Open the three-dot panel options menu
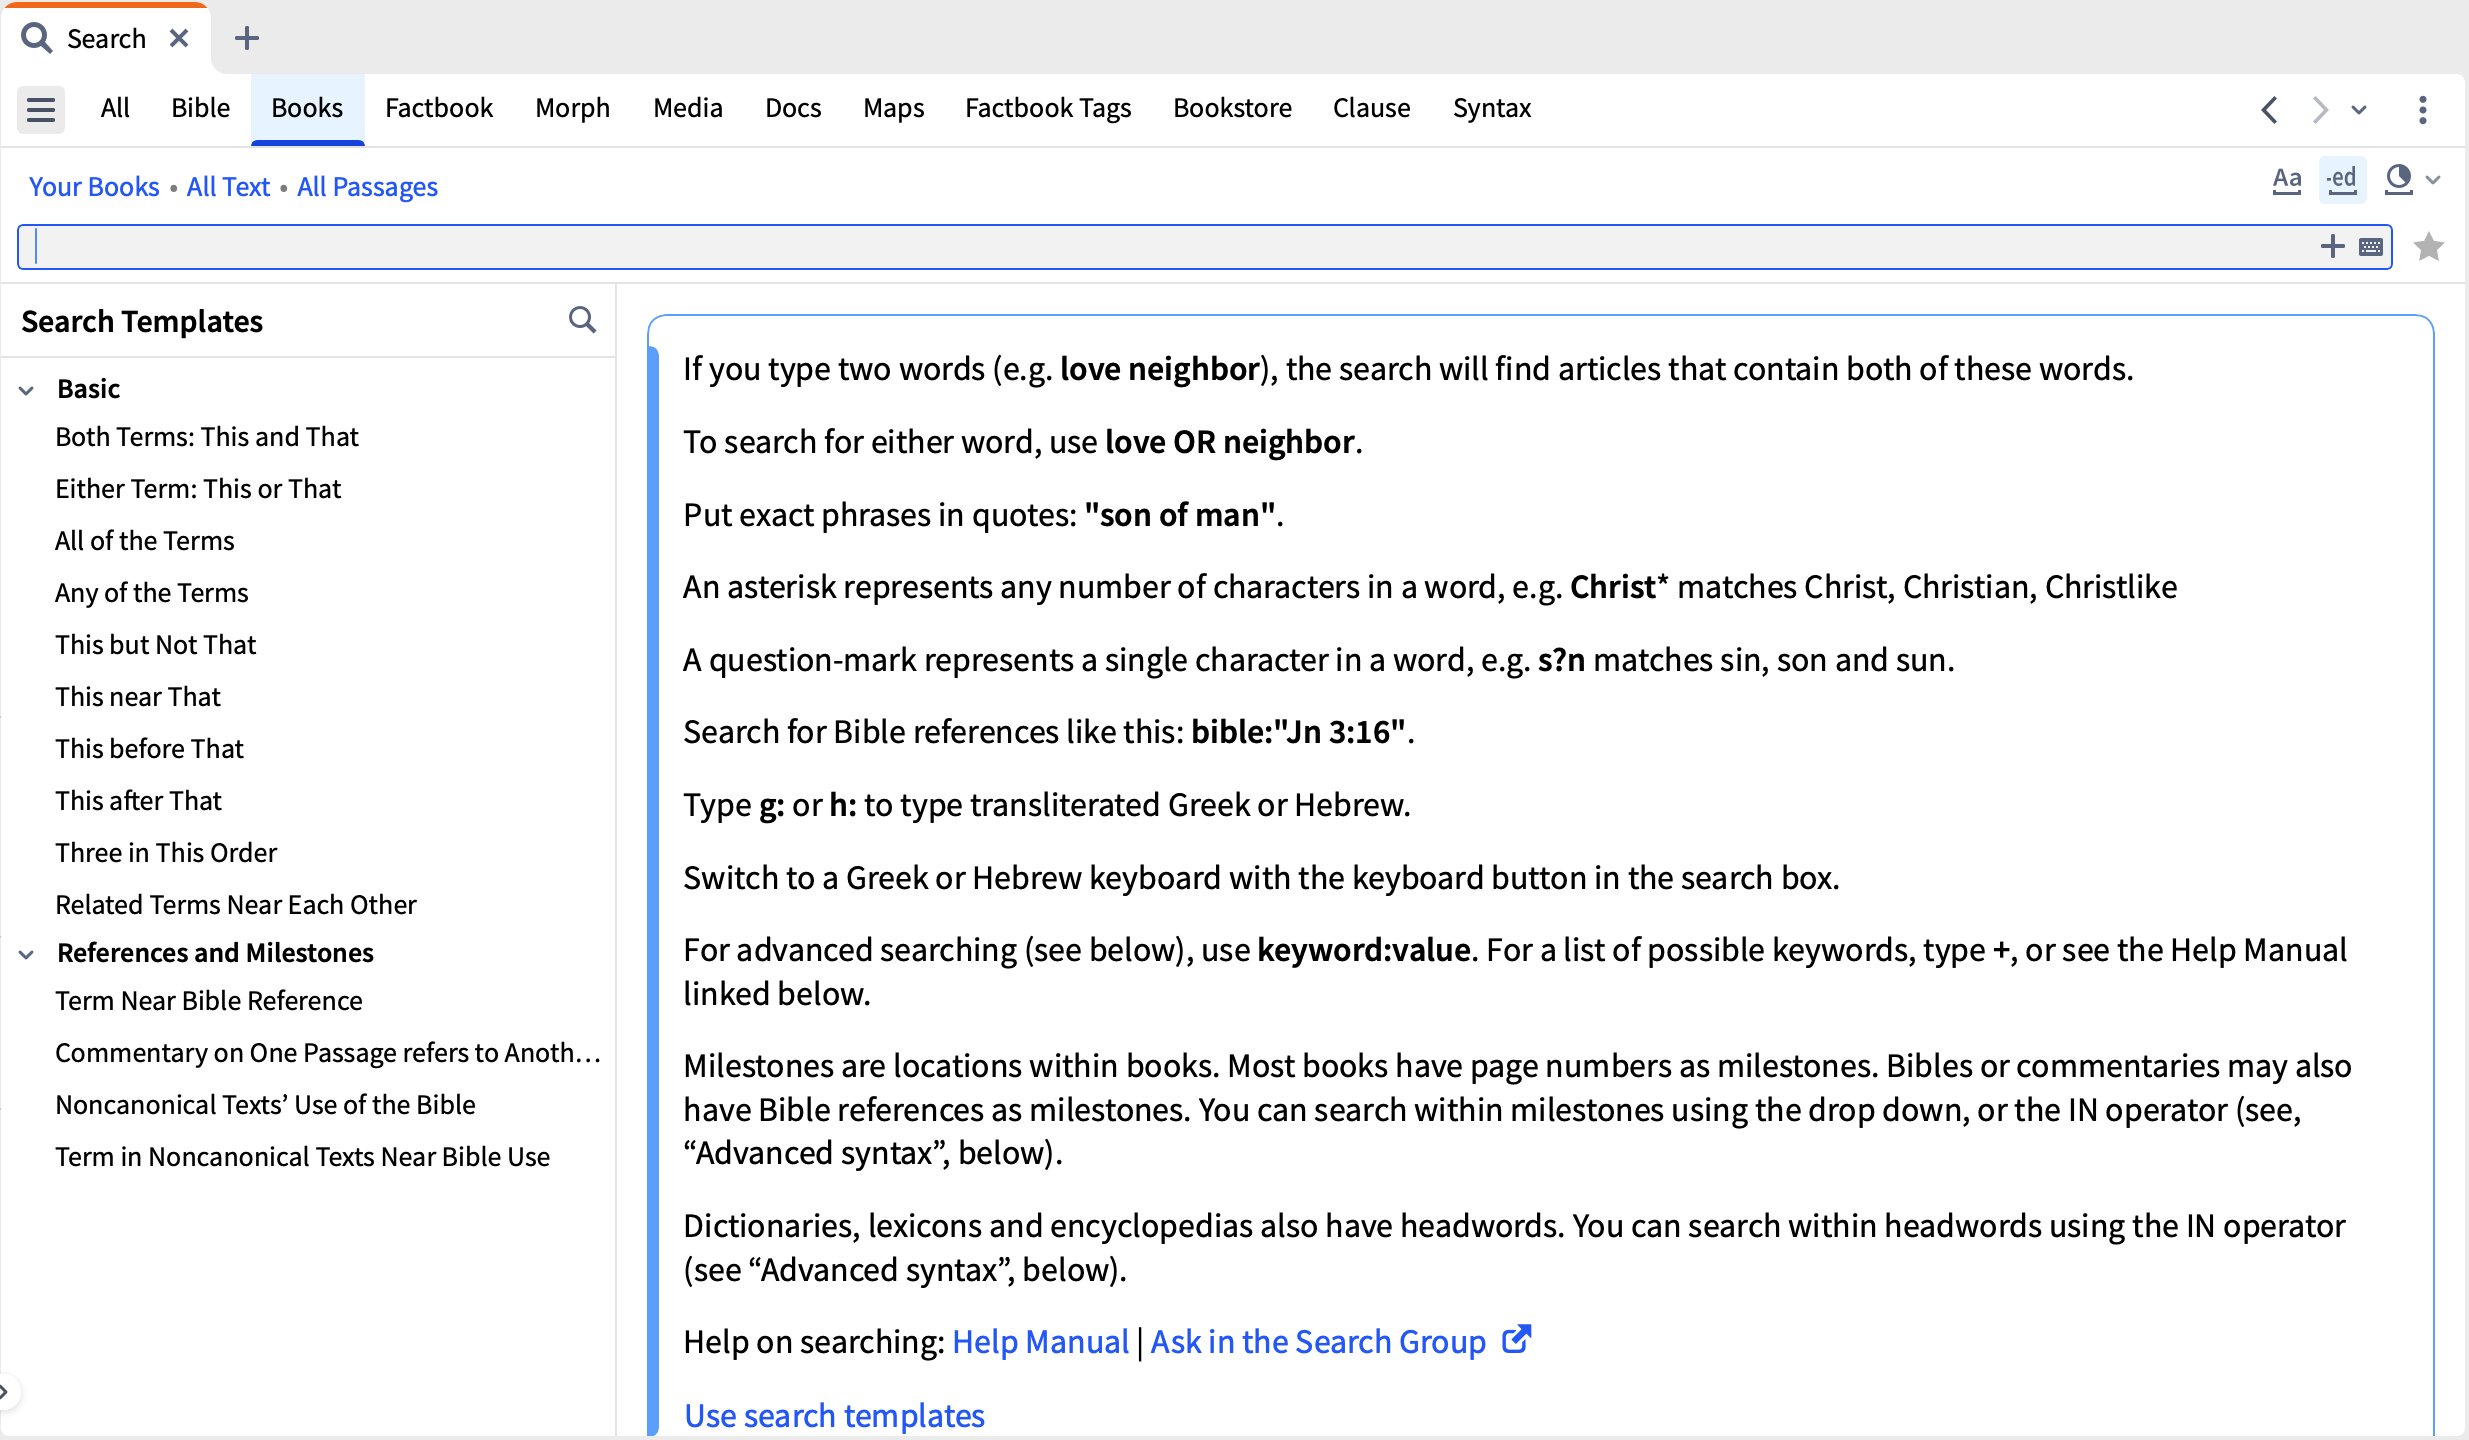 click(2422, 109)
